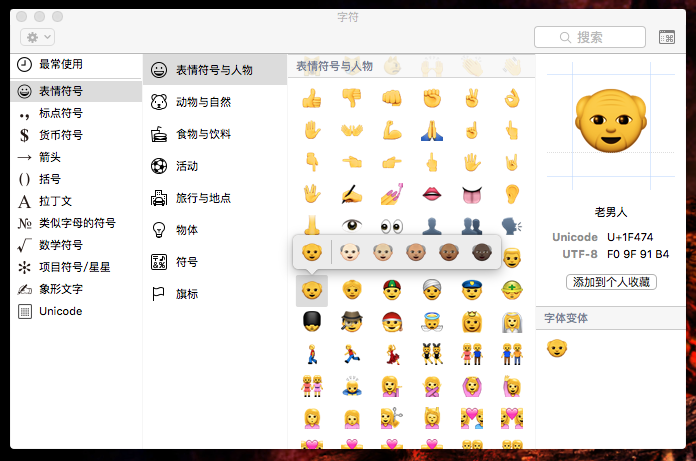Choose medium skin tone old man
696x461 pixels.
pyautogui.click(x=416, y=252)
